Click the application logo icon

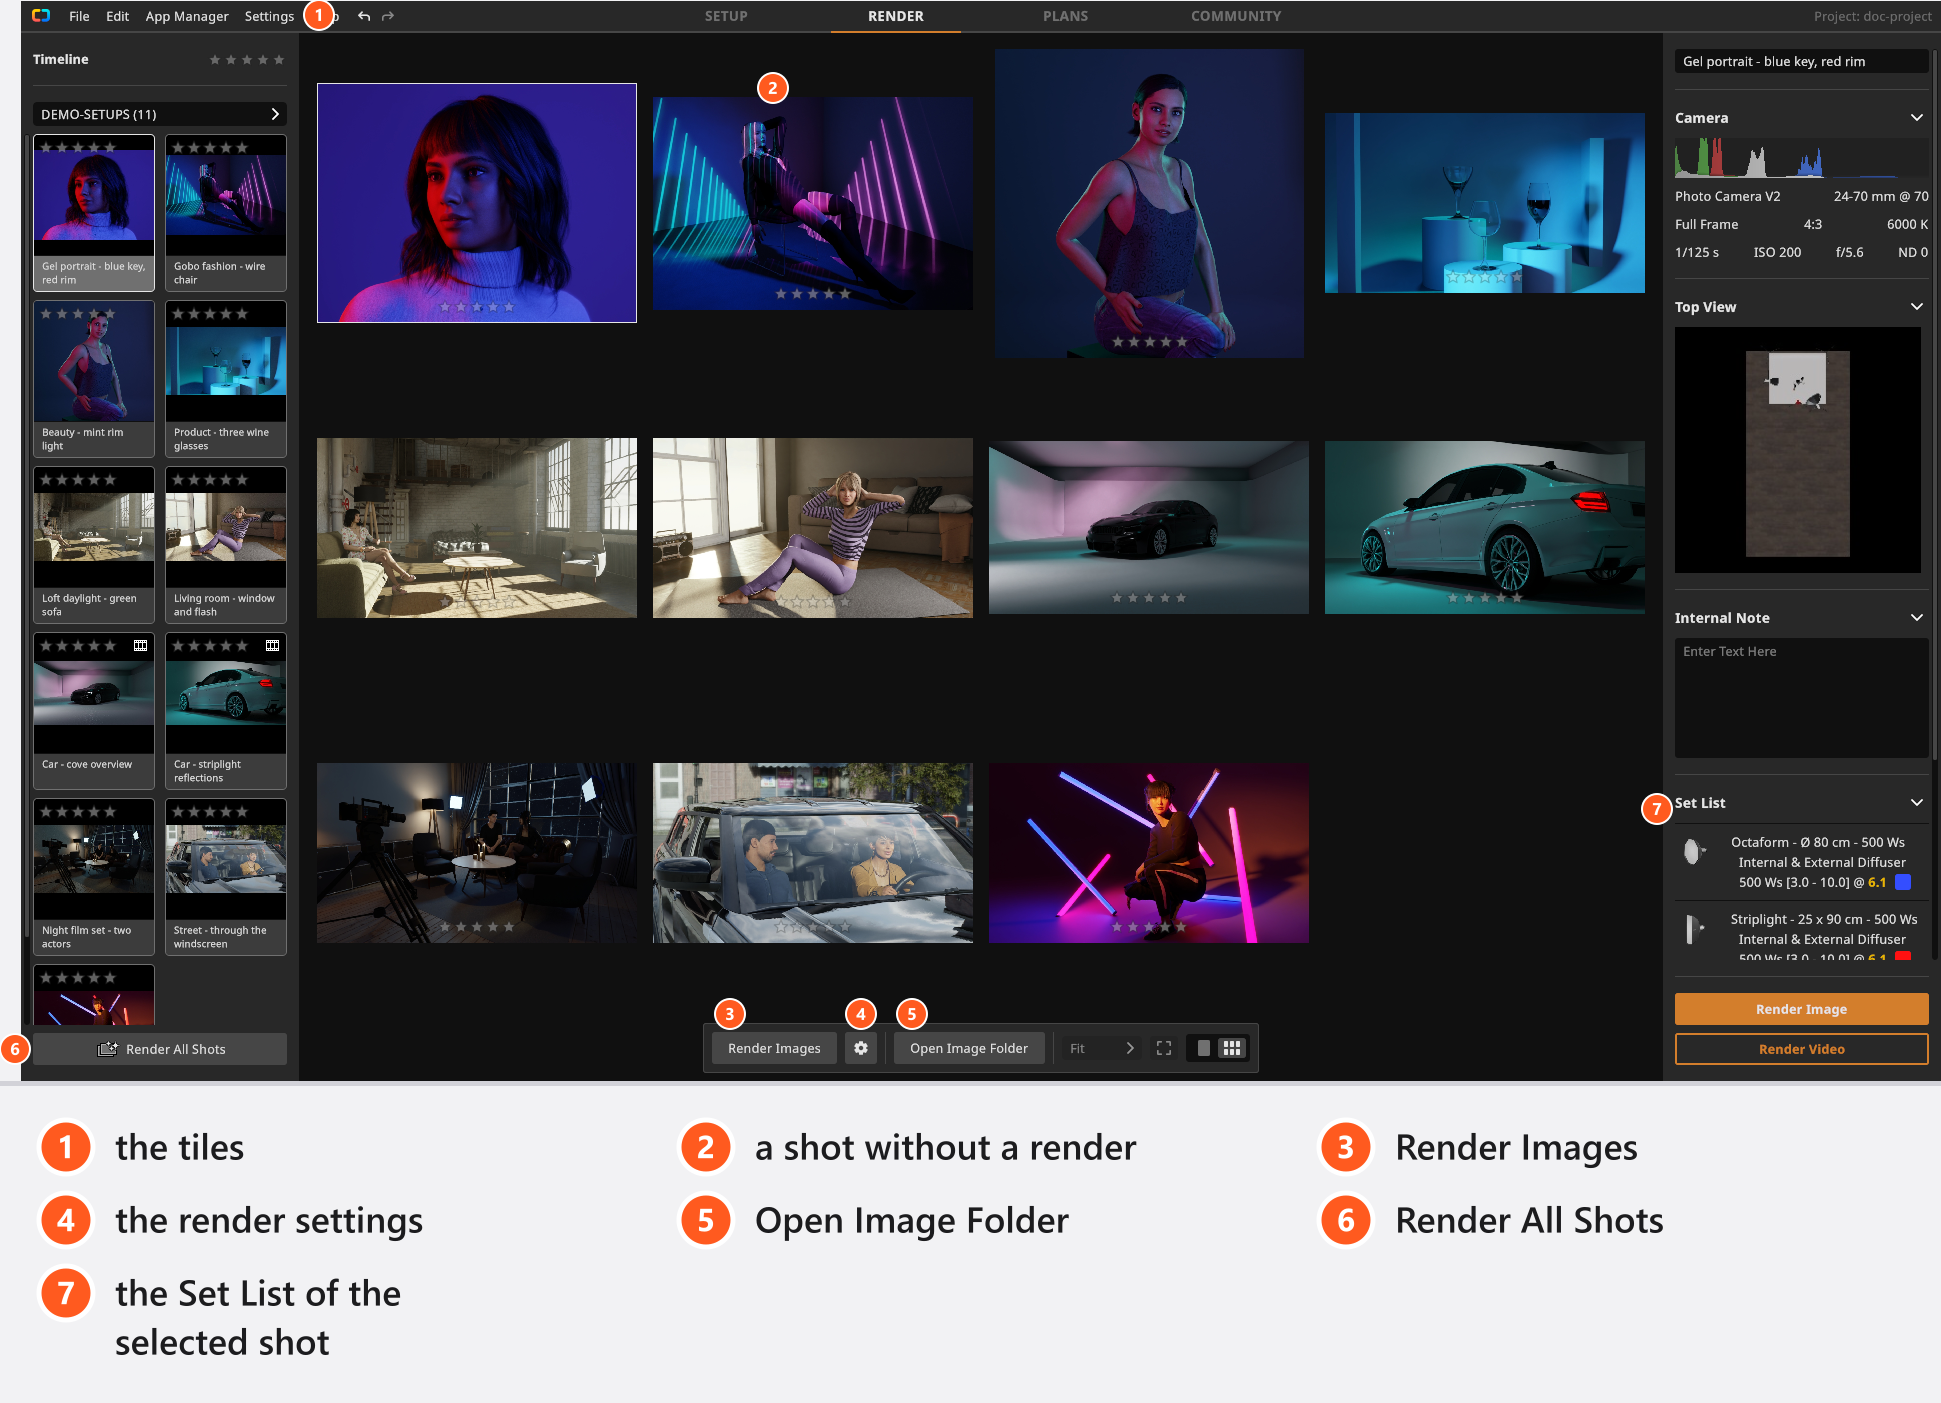click(x=41, y=16)
